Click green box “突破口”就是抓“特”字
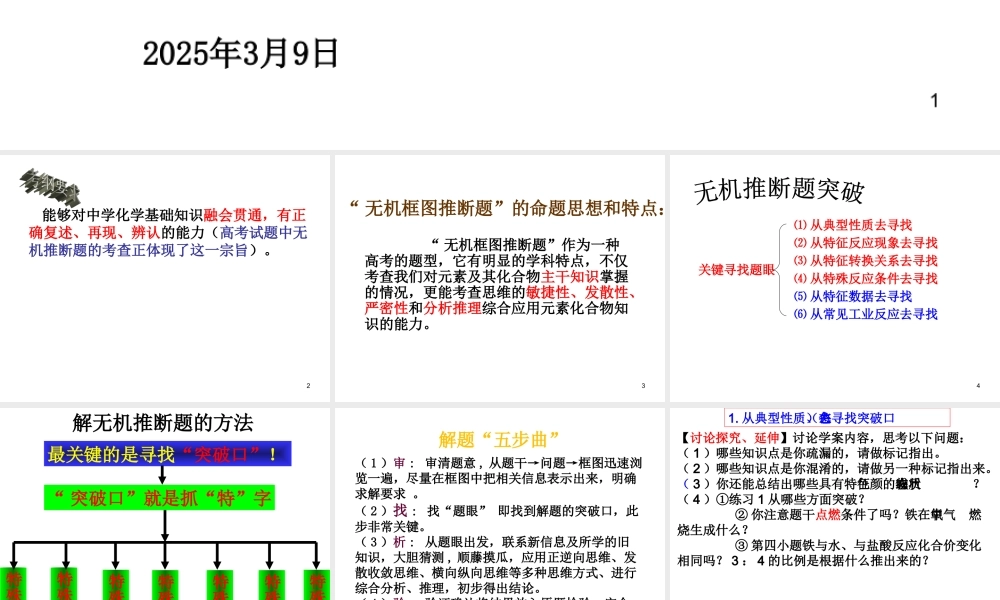Image resolution: width=1000 pixels, height=600 pixels. [160, 498]
